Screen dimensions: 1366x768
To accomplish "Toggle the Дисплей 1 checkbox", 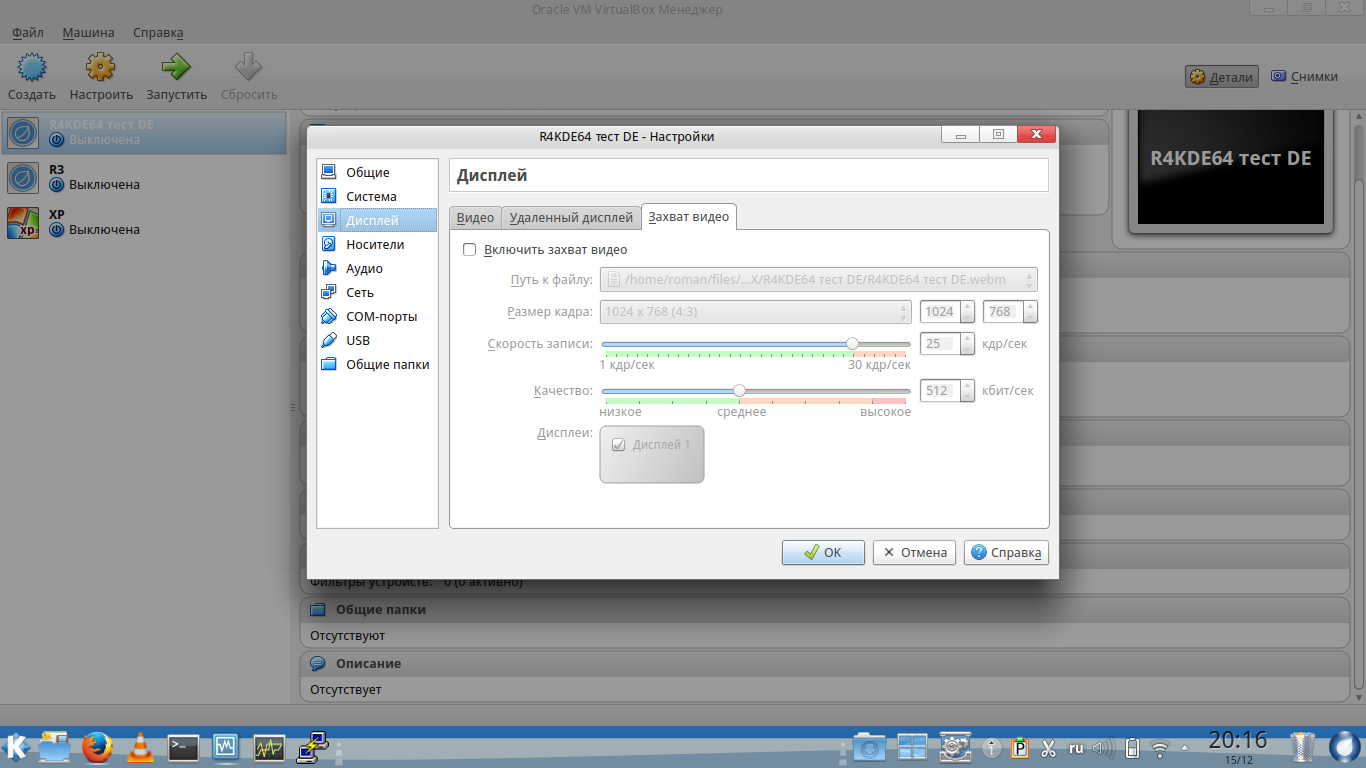I will (618, 445).
